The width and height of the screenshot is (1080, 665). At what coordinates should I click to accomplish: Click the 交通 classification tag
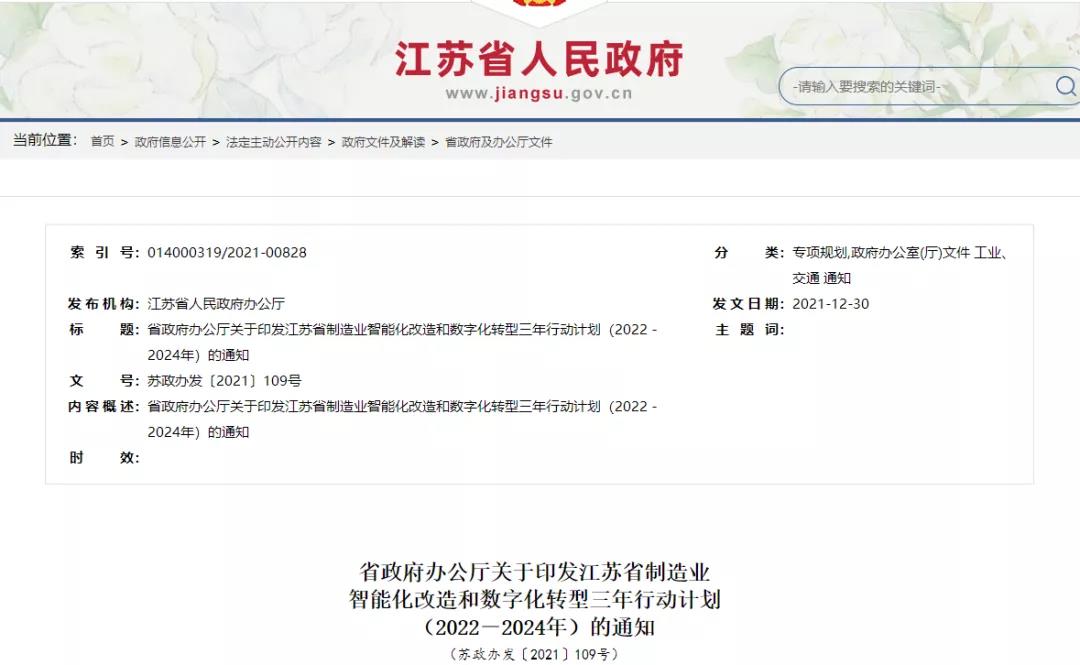click(x=805, y=276)
